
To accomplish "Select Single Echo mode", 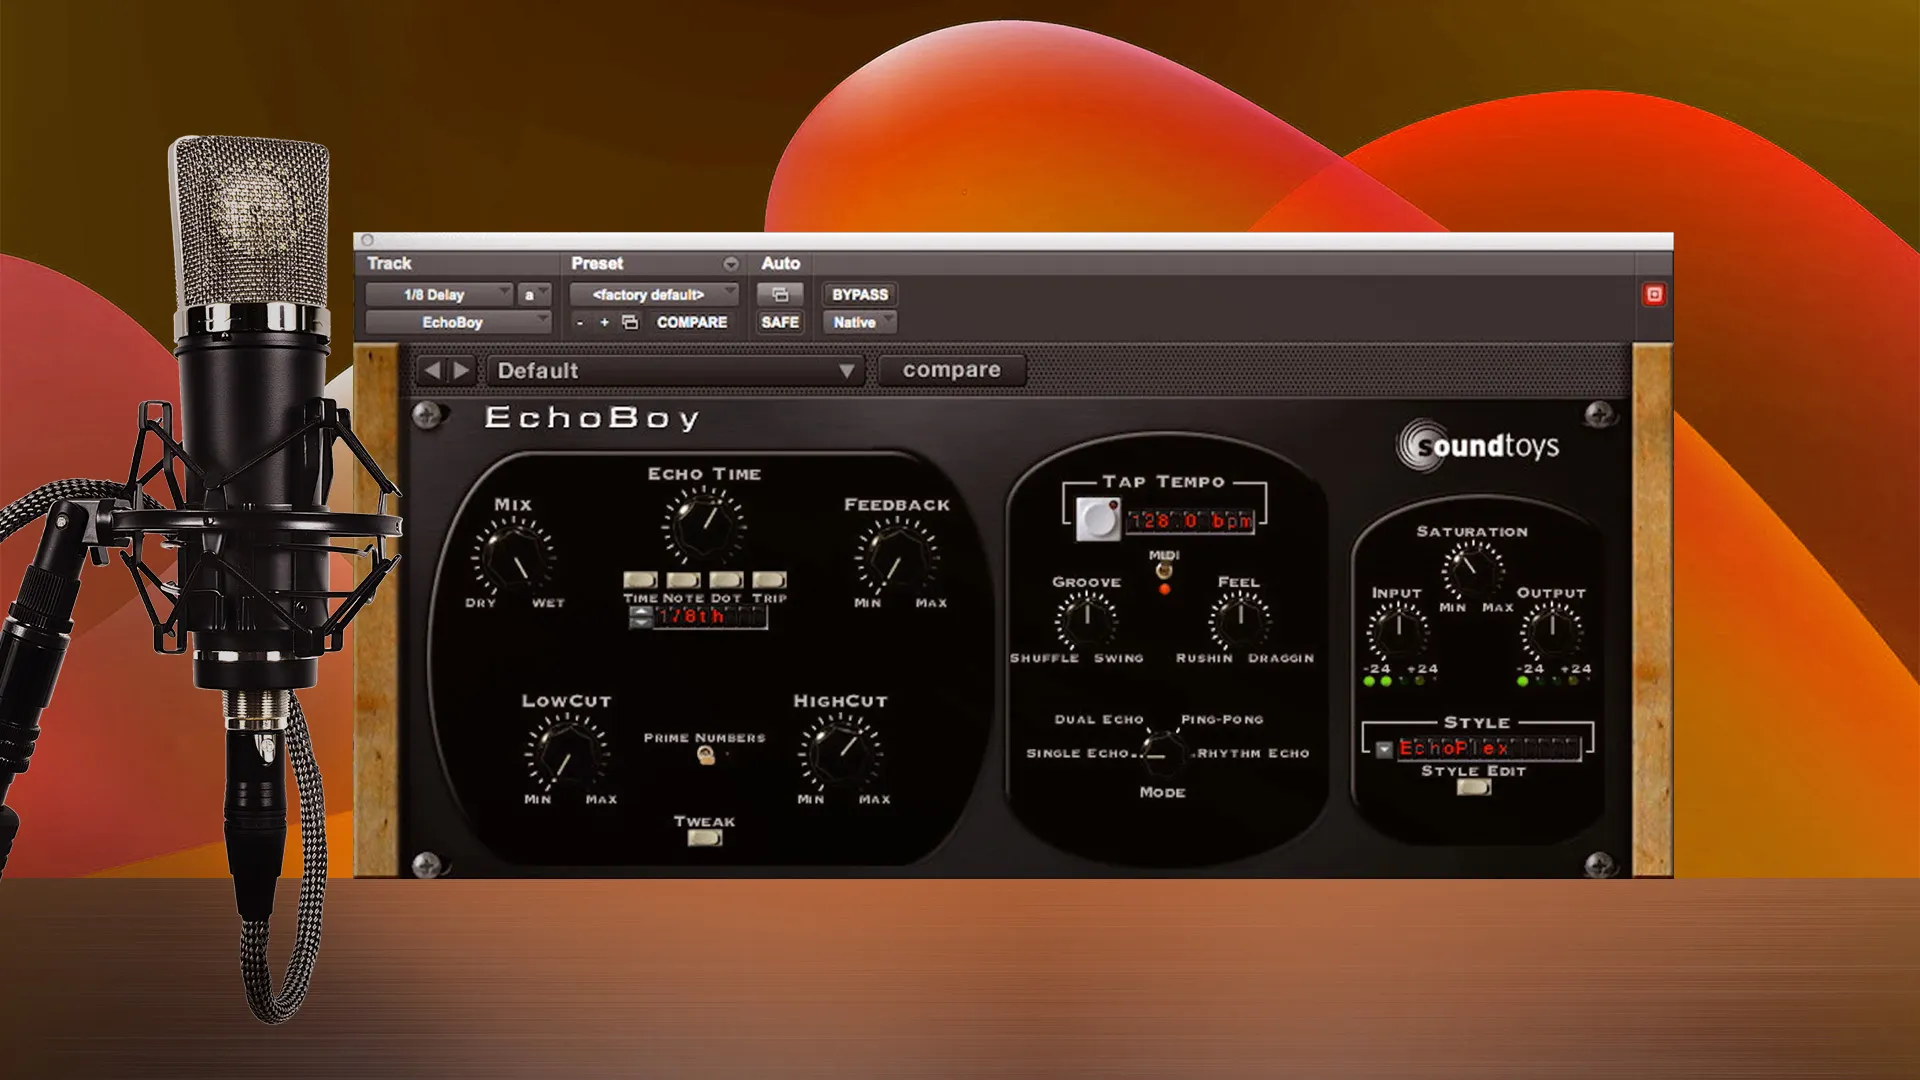I will [1077, 753].
